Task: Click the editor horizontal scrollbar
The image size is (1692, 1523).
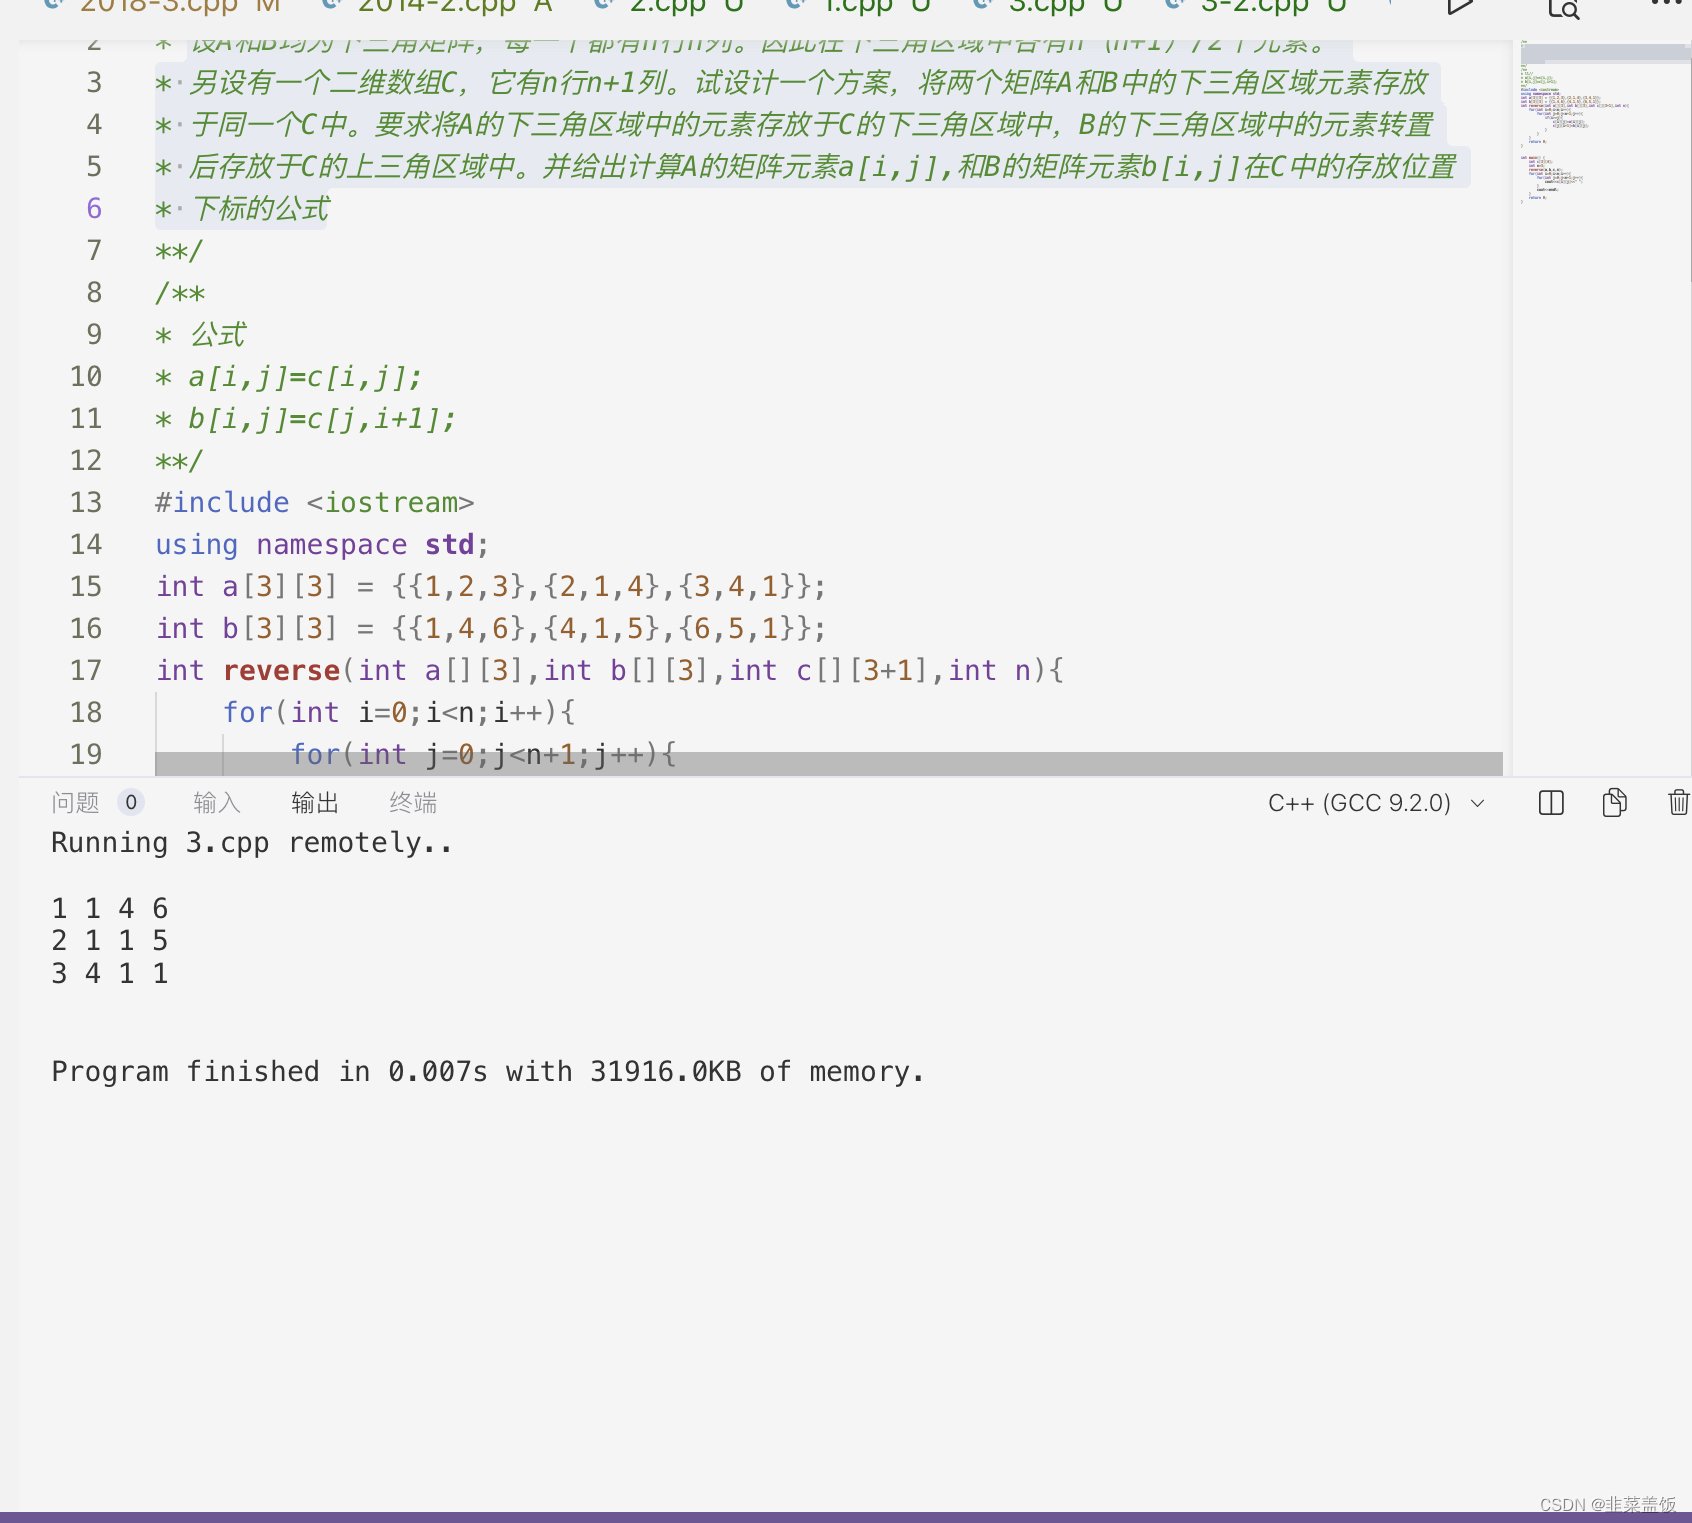Action: click(829, 764)
